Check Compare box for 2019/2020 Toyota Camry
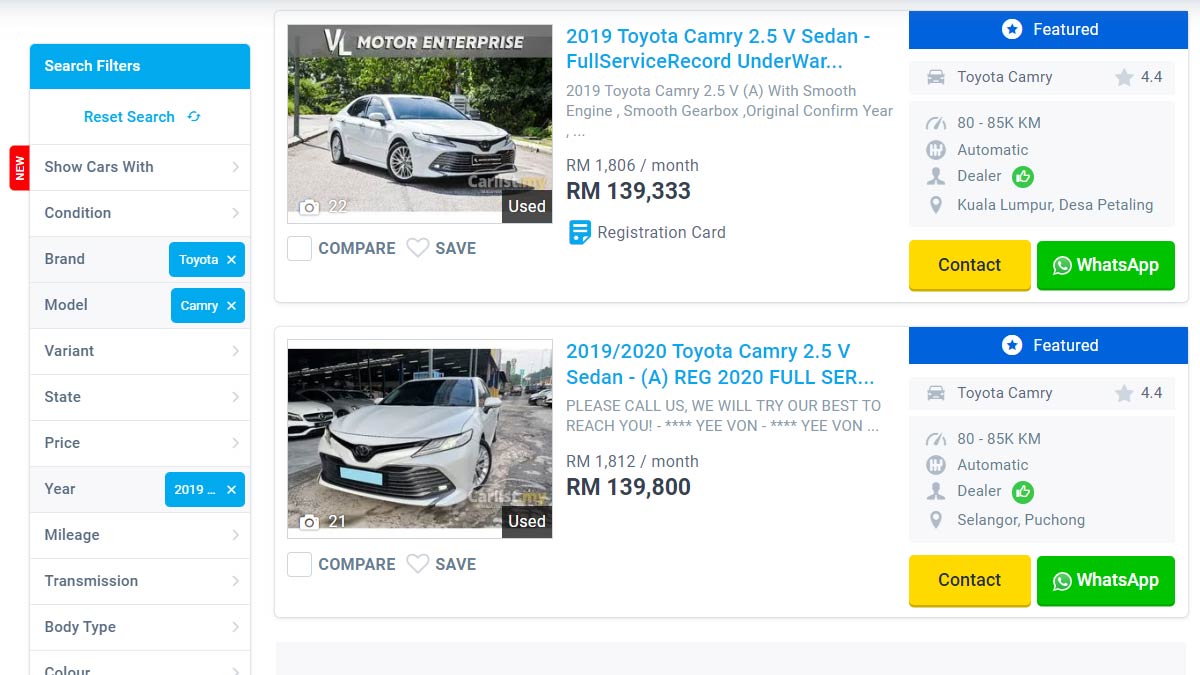The width and height of the screenshot is (1200, 675). (x=300, y=564)
